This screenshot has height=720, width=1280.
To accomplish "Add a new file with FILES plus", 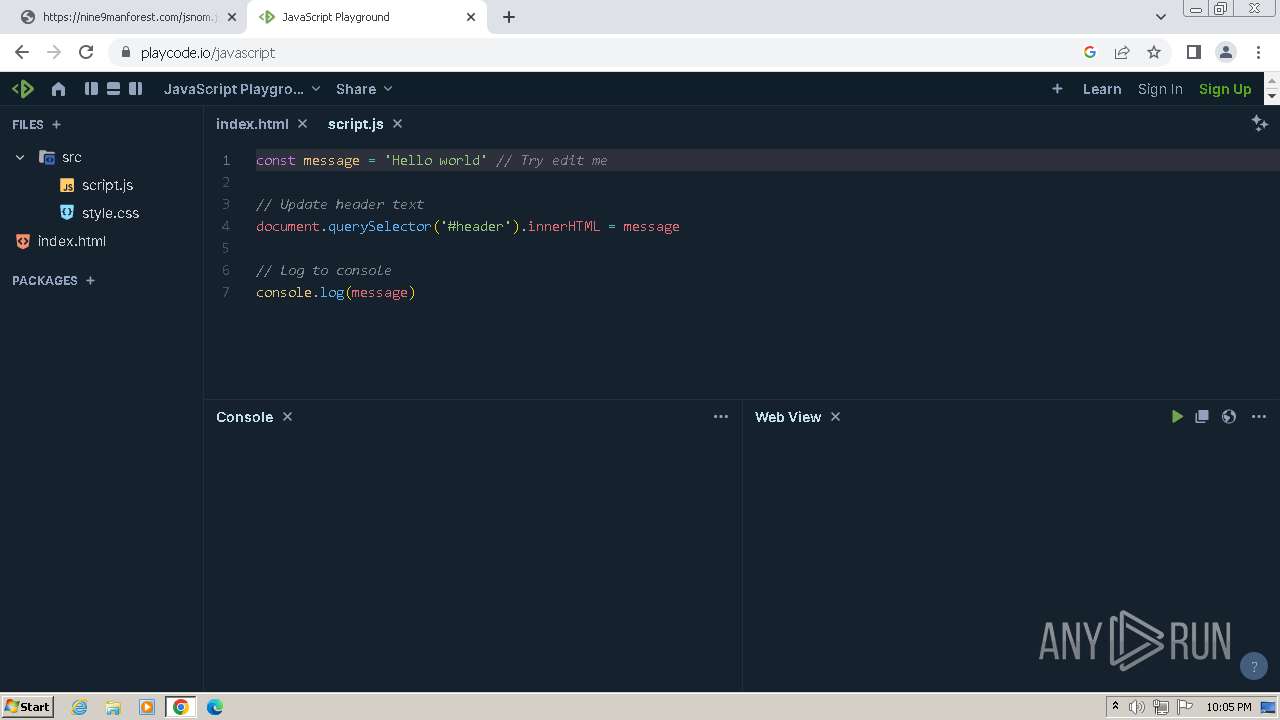I will pyautogui.click(x=56, y=125).
